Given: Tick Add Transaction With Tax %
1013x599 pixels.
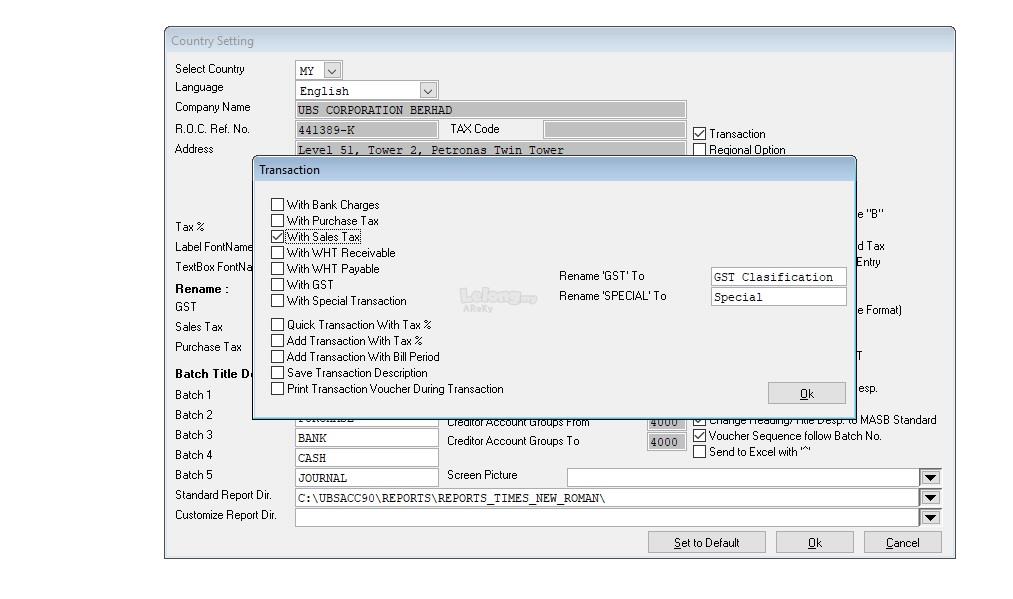Looking at the screenshot, I should click(x=277, y=341).
